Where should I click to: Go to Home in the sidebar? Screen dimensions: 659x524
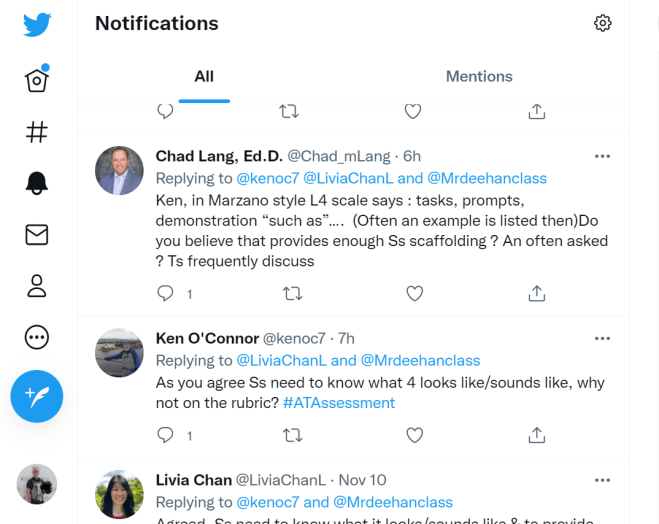(x=37, y=80)
